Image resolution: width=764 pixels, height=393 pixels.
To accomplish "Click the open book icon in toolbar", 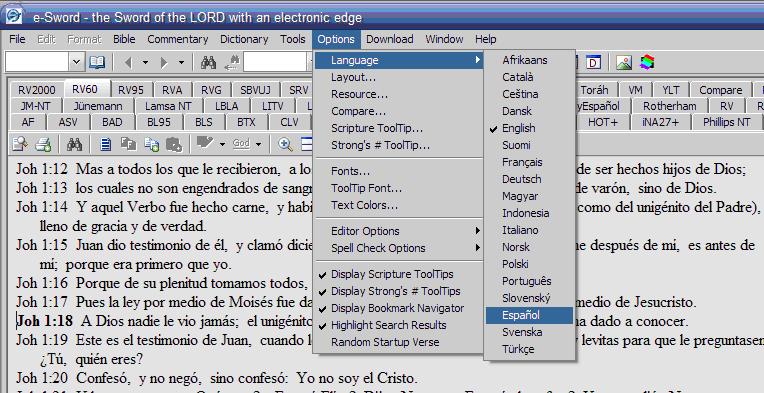I will pos(97,62).
